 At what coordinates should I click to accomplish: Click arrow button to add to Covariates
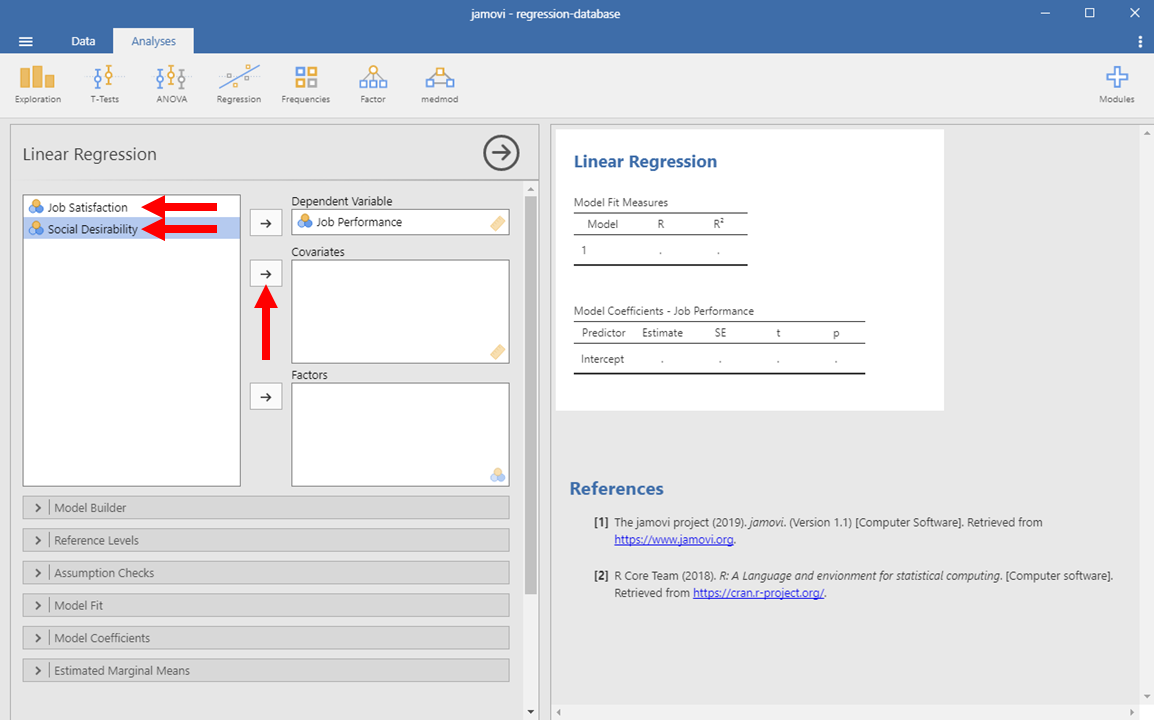pos(265,273)
